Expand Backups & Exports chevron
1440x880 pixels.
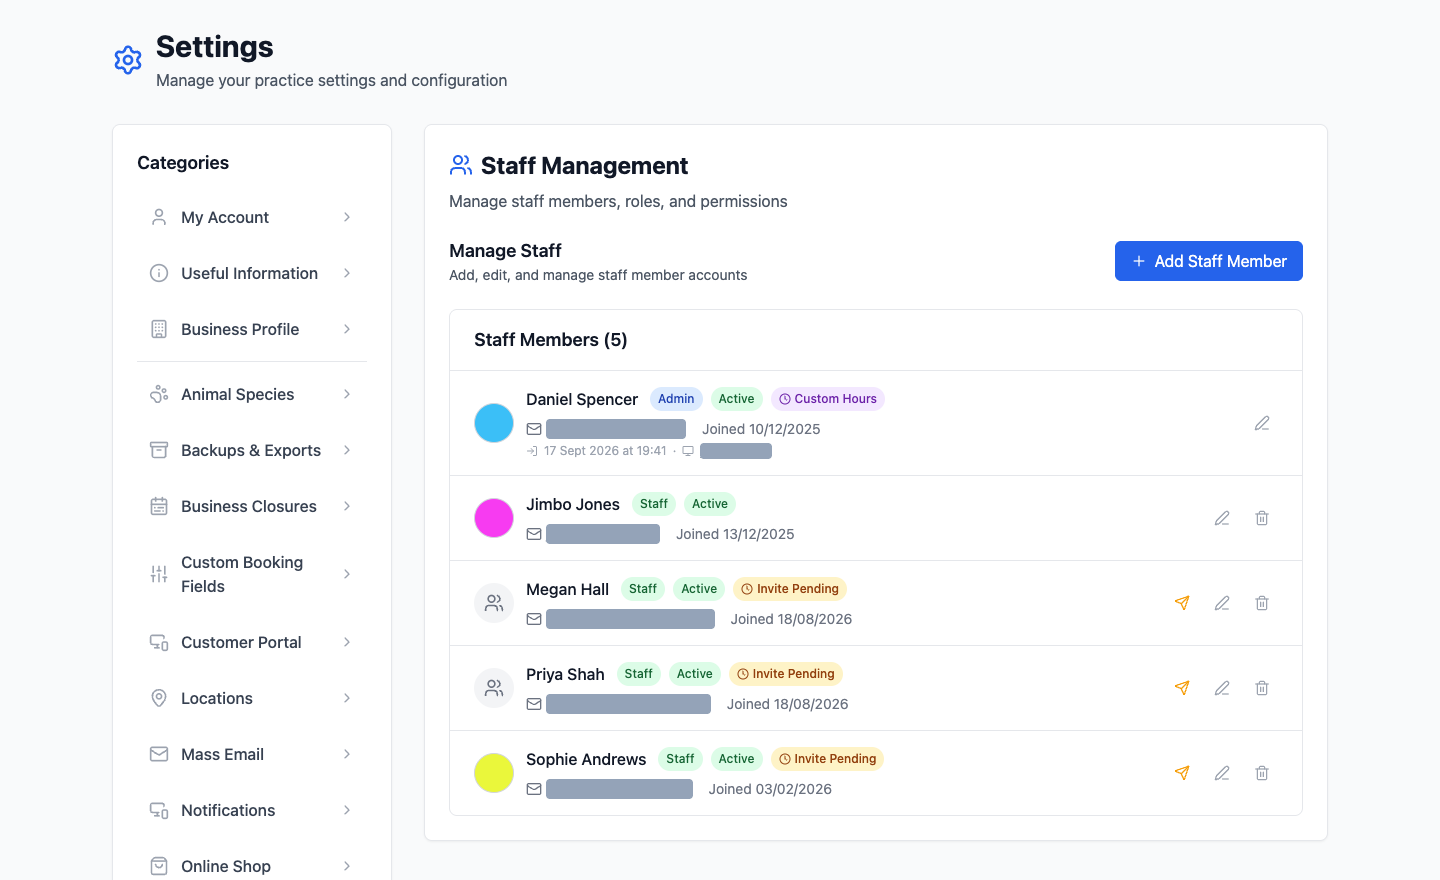(347, 450)
